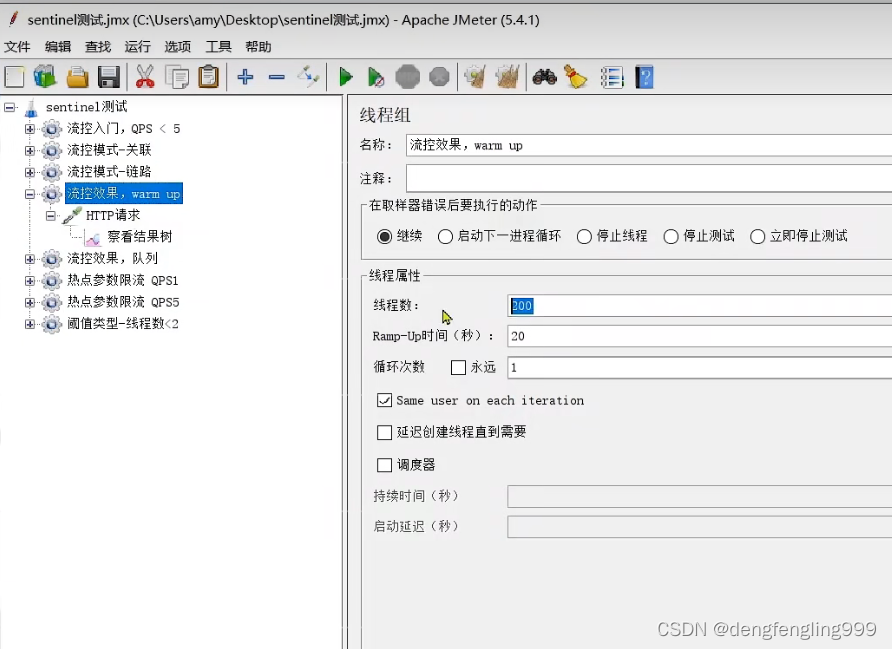Start the test with green play icon
The image size is (892, 649).
coord(345,77)
